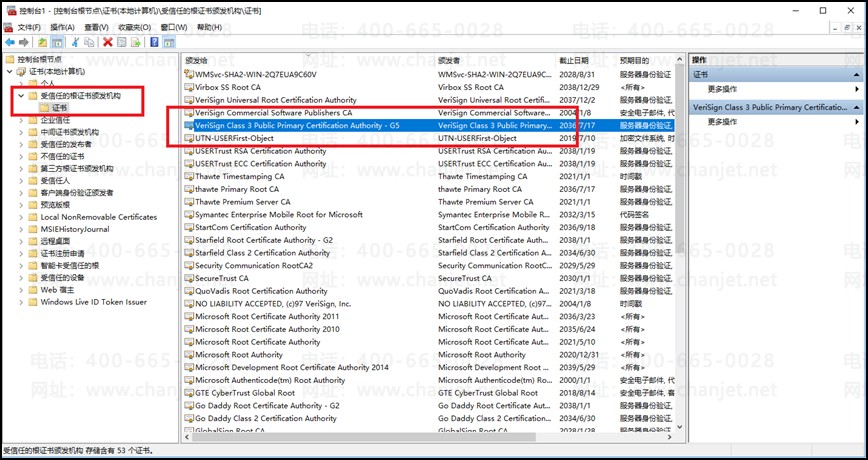This screenshot has width=868, height=460.
Task: Select the Web 宿主 tree item
Action: pyautogui.click(x=58, y=290)
